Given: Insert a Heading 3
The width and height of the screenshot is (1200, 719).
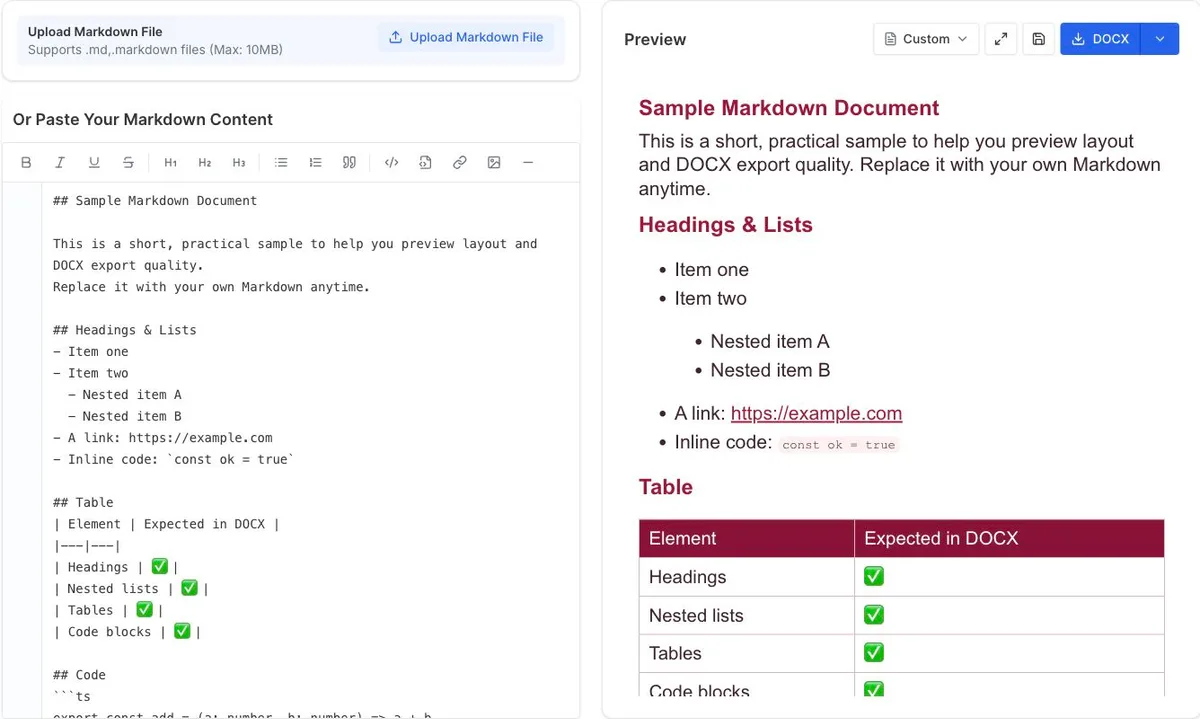Looking at the screenshot, I should (x=239, y=162).
